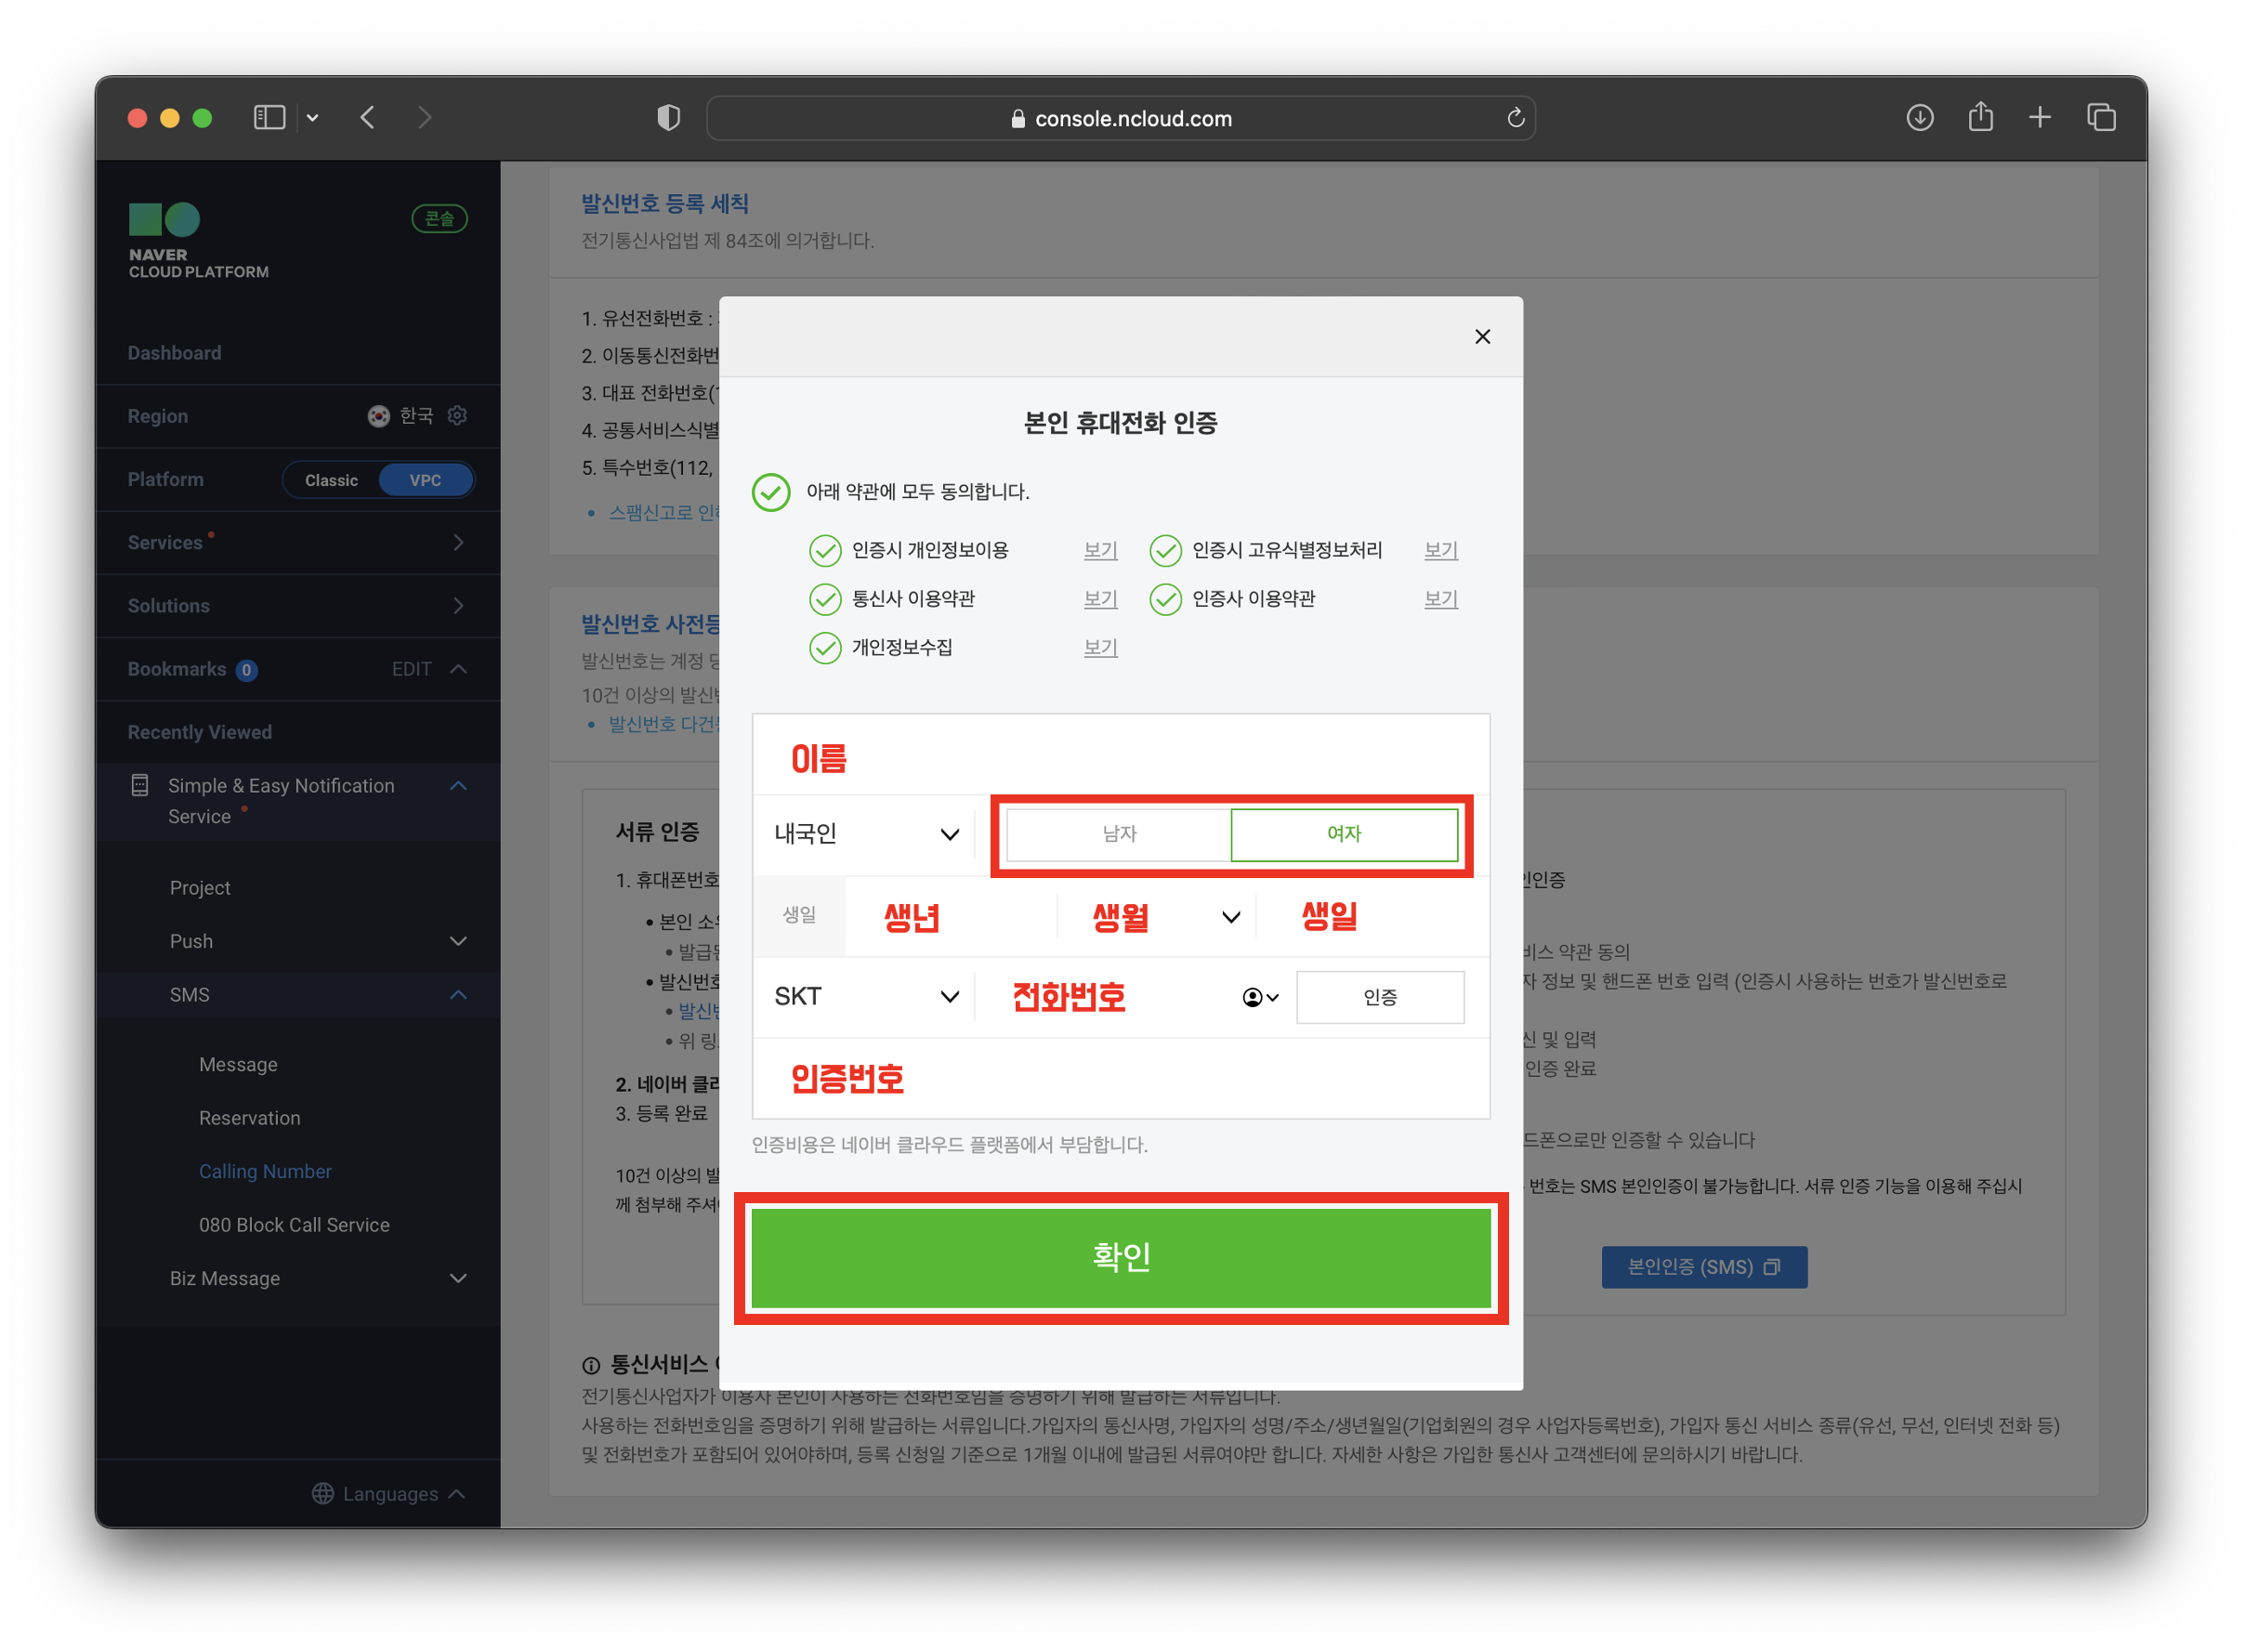
Task: Open the birth month dropdown
Action: coord(1160,917)
